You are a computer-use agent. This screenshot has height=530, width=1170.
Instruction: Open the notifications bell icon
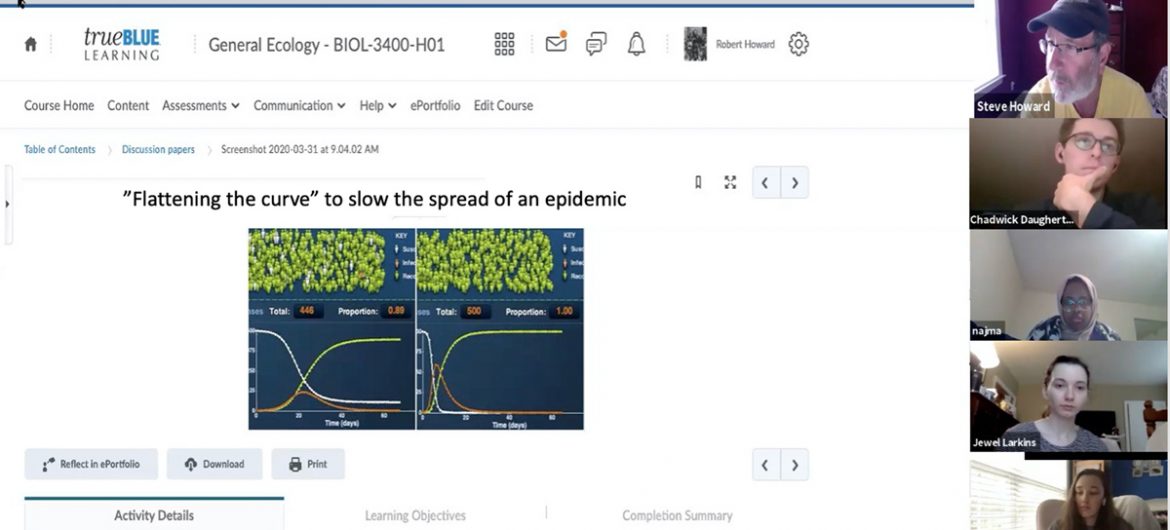[x=636, y=44]
